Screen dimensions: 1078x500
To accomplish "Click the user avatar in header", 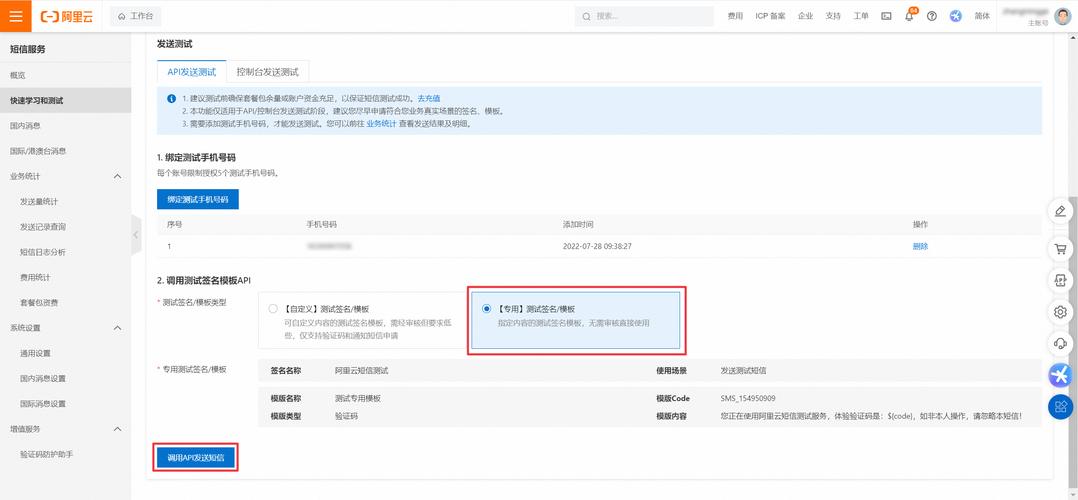I will click(1062, 16).
